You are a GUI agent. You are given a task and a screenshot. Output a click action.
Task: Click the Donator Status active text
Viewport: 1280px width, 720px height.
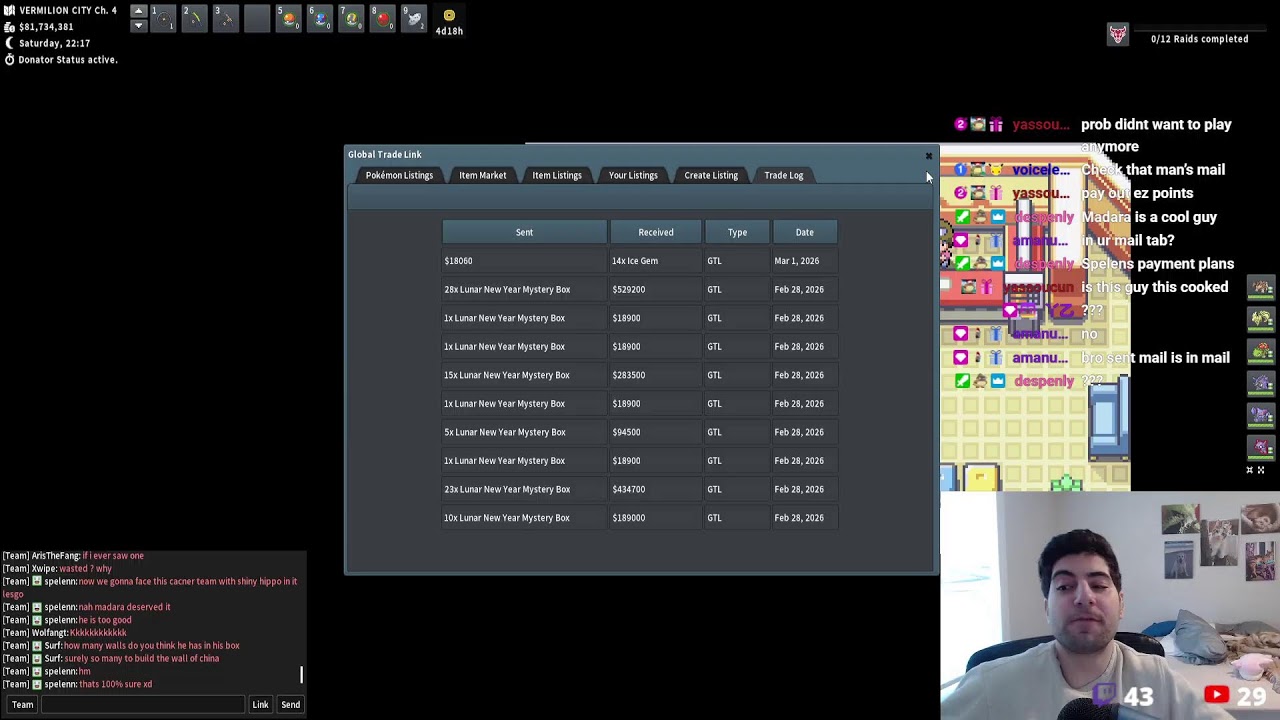(x=68, y=60)
